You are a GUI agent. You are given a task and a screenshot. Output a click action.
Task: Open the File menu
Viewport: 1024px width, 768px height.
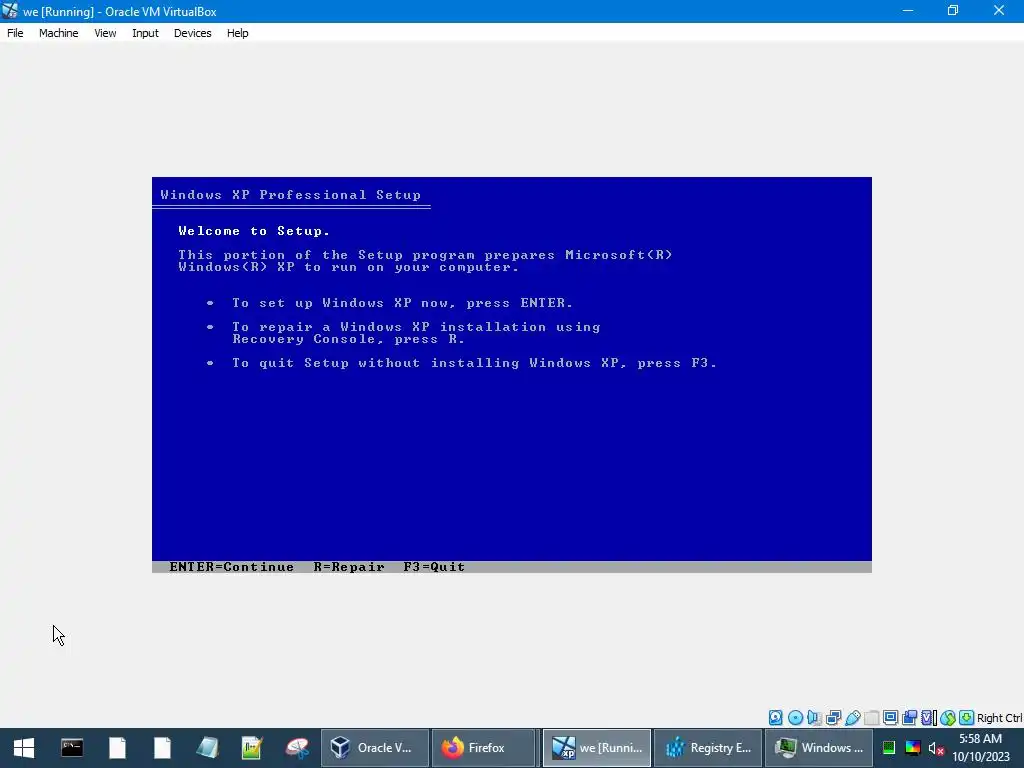pos(15,33)
